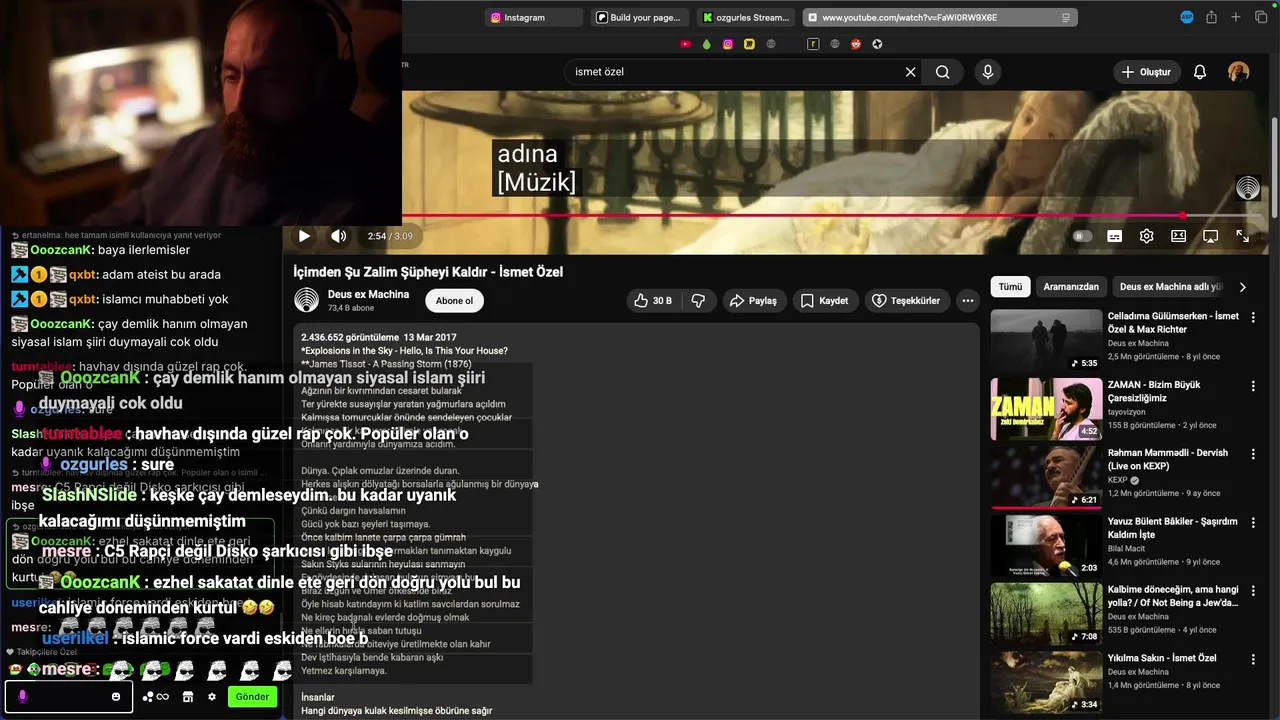Open the chat shop storefront icon
The image size is (1280, 720).
coord(188,697)
